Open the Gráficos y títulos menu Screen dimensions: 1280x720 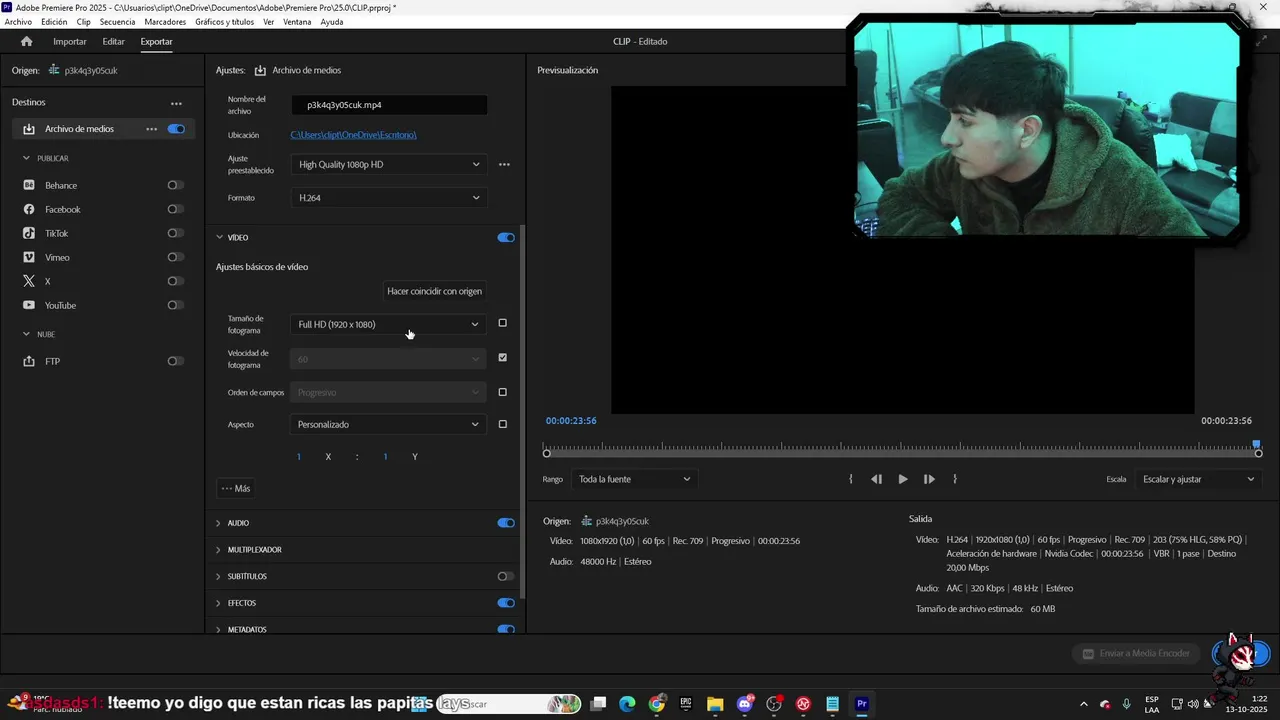click(224, 22)
